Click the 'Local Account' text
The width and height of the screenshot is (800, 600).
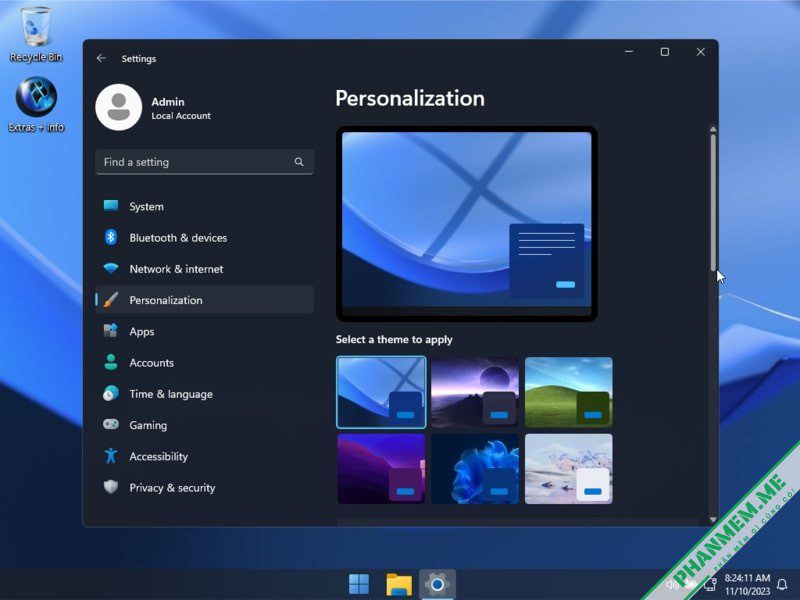click(181, 116)
